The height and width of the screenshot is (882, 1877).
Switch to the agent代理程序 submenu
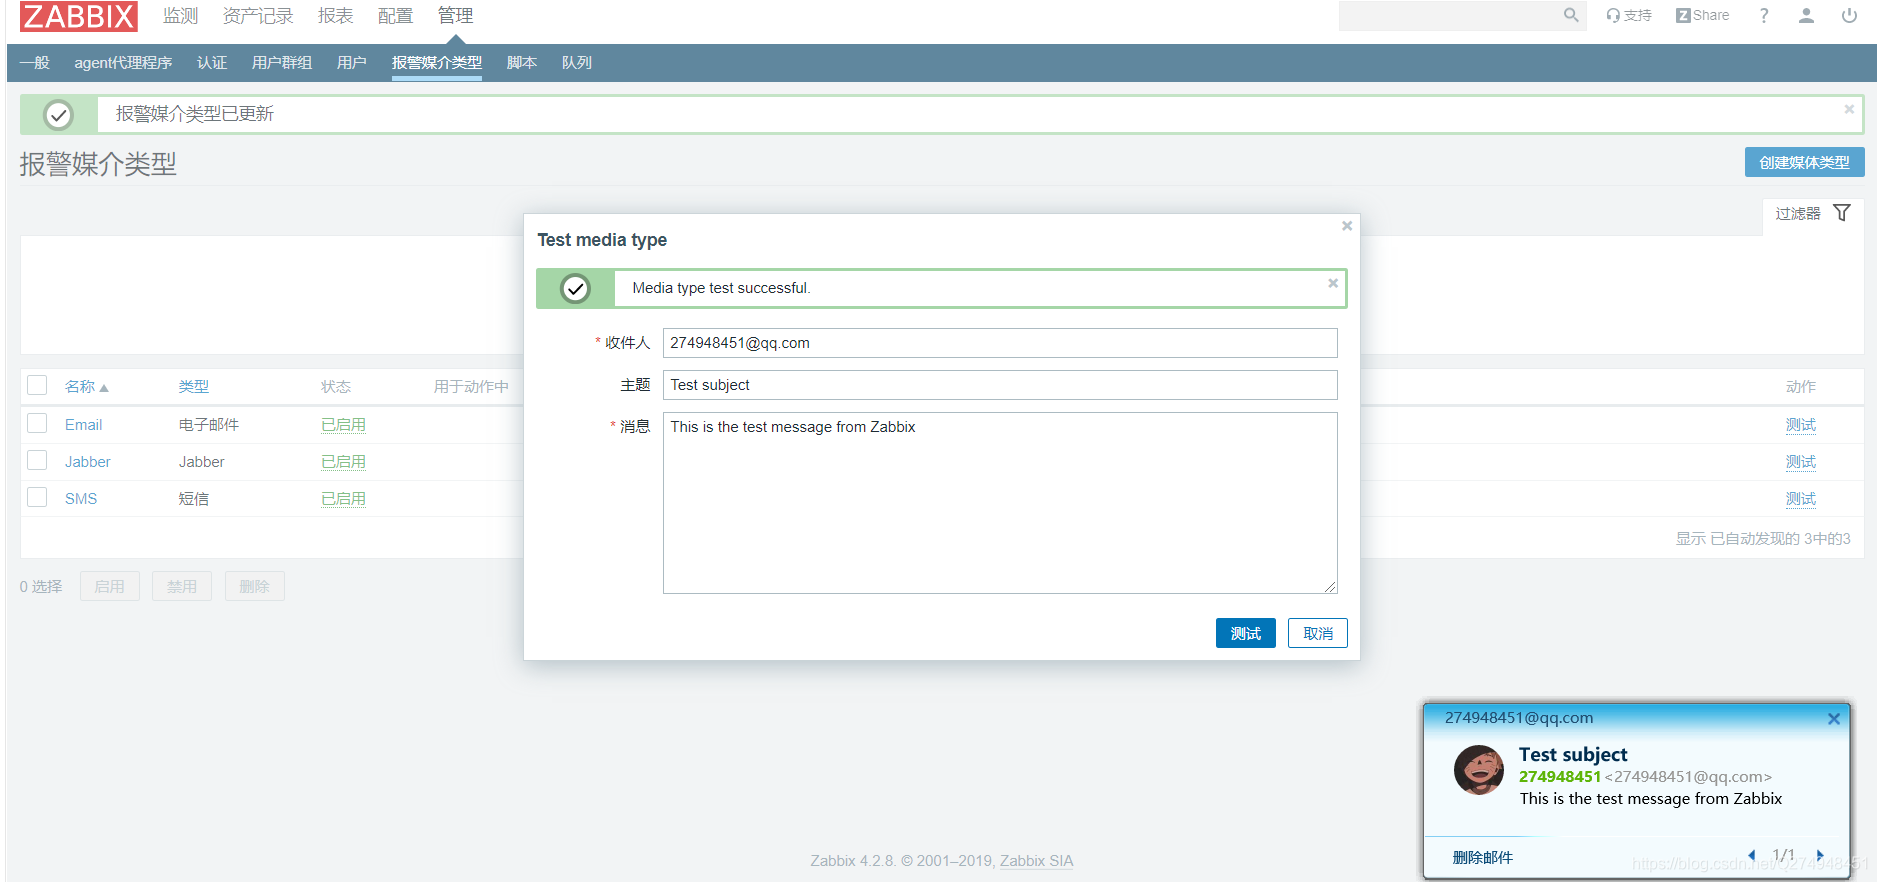(123, 63)
